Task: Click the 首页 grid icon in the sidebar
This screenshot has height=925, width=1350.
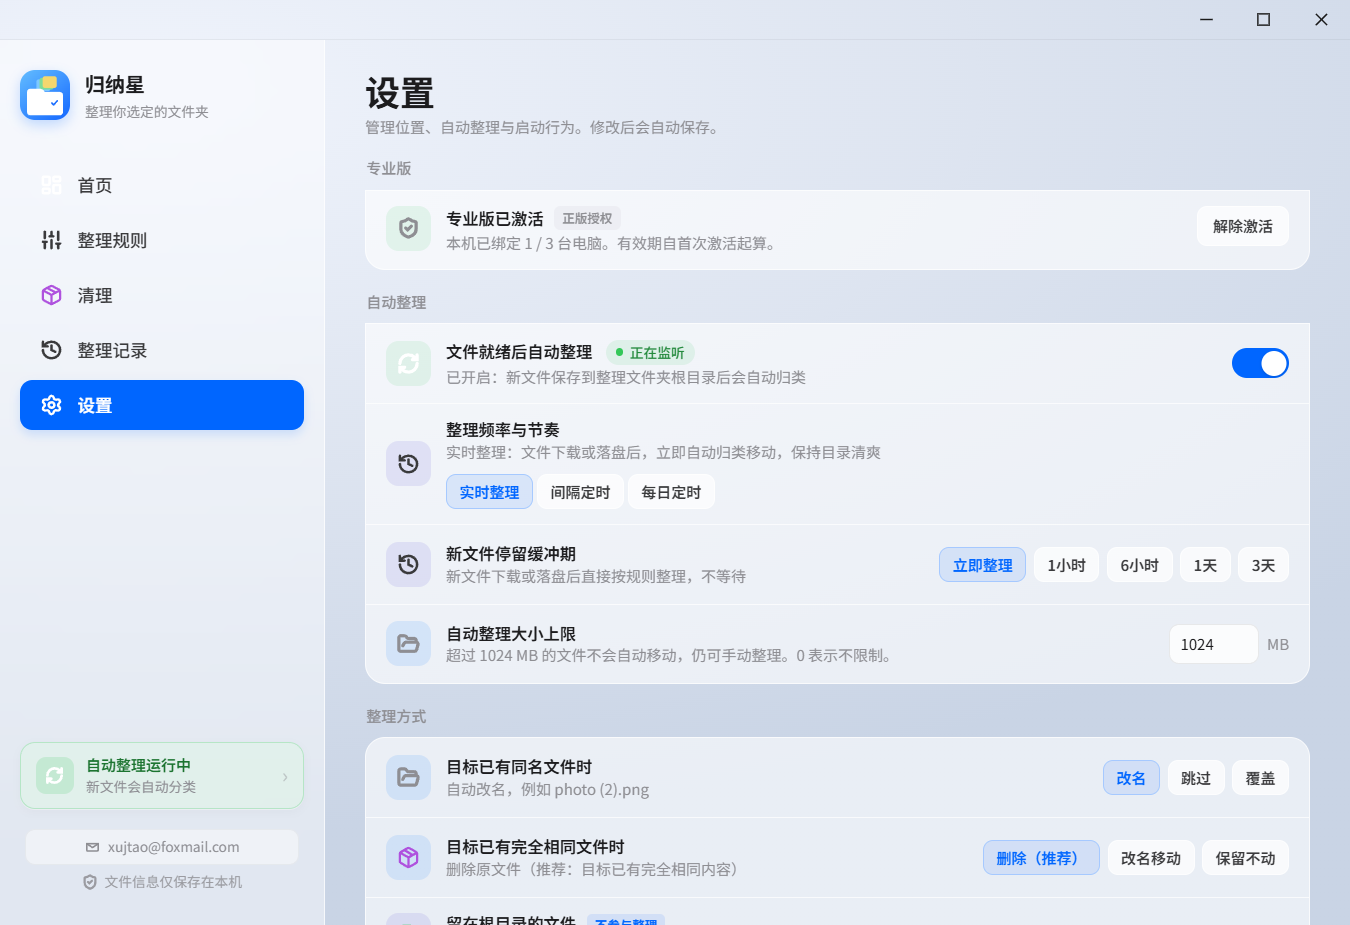Action: pyautogui.click(x=51, y=185)
